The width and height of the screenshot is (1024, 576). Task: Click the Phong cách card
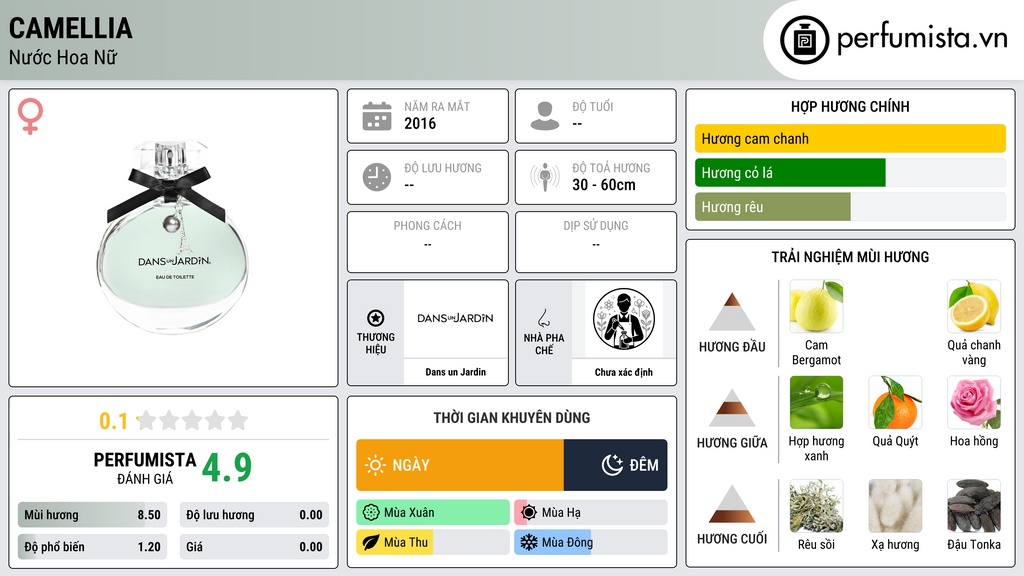coord(428,242)
